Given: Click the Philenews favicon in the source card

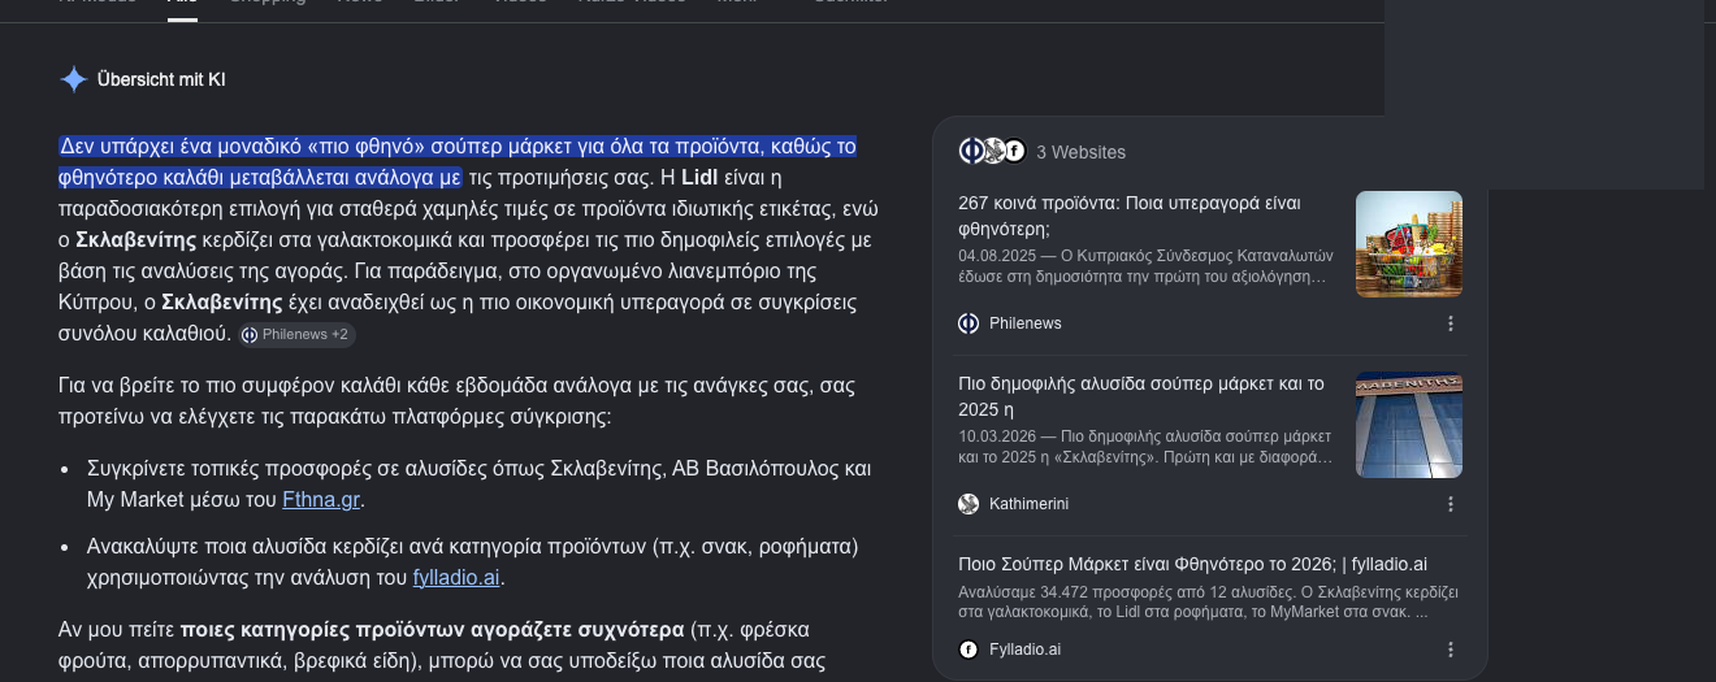Looking at the screenshot, I should [x=968, y=323].
